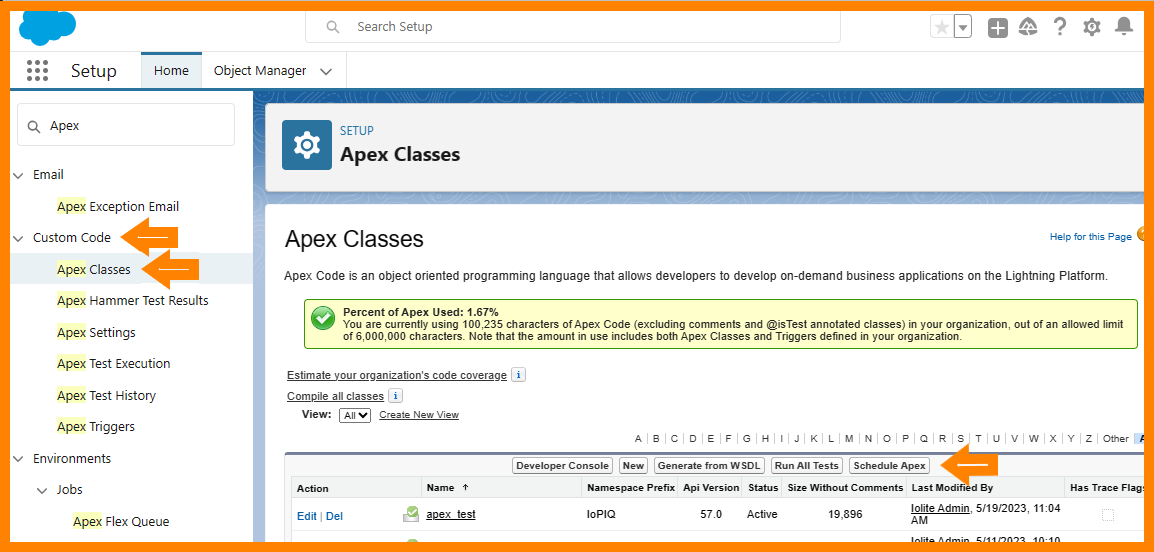Click Run All Tests button
This screenshot has width=1154, height=552.
[x=807, y=465]
